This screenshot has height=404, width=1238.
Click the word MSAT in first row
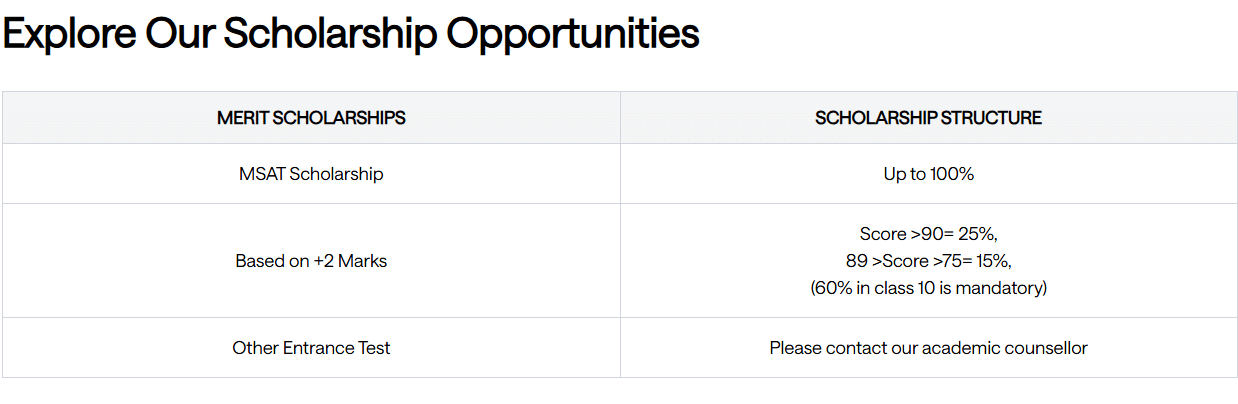261,174
